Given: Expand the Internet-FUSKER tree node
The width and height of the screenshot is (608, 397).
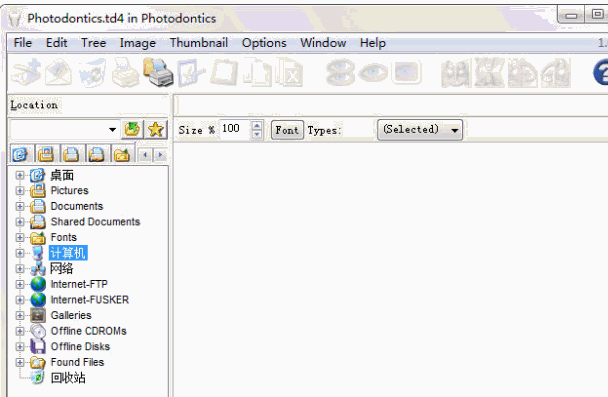Looking at the screenshot, I should (20, 300).
